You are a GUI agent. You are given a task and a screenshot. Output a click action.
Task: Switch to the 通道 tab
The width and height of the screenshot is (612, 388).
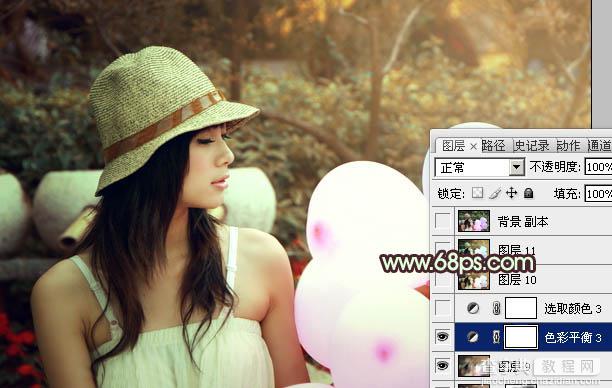(x=599, y=146)
